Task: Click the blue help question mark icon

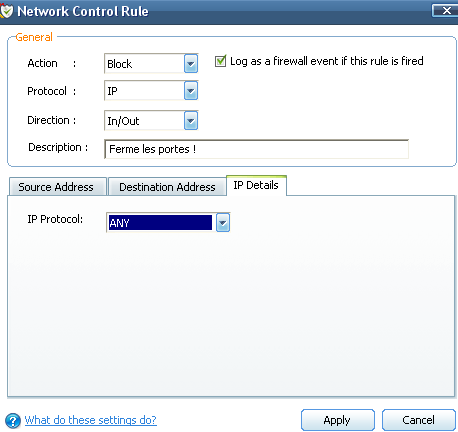Action: pyautogui.click(x=13, y=421)
